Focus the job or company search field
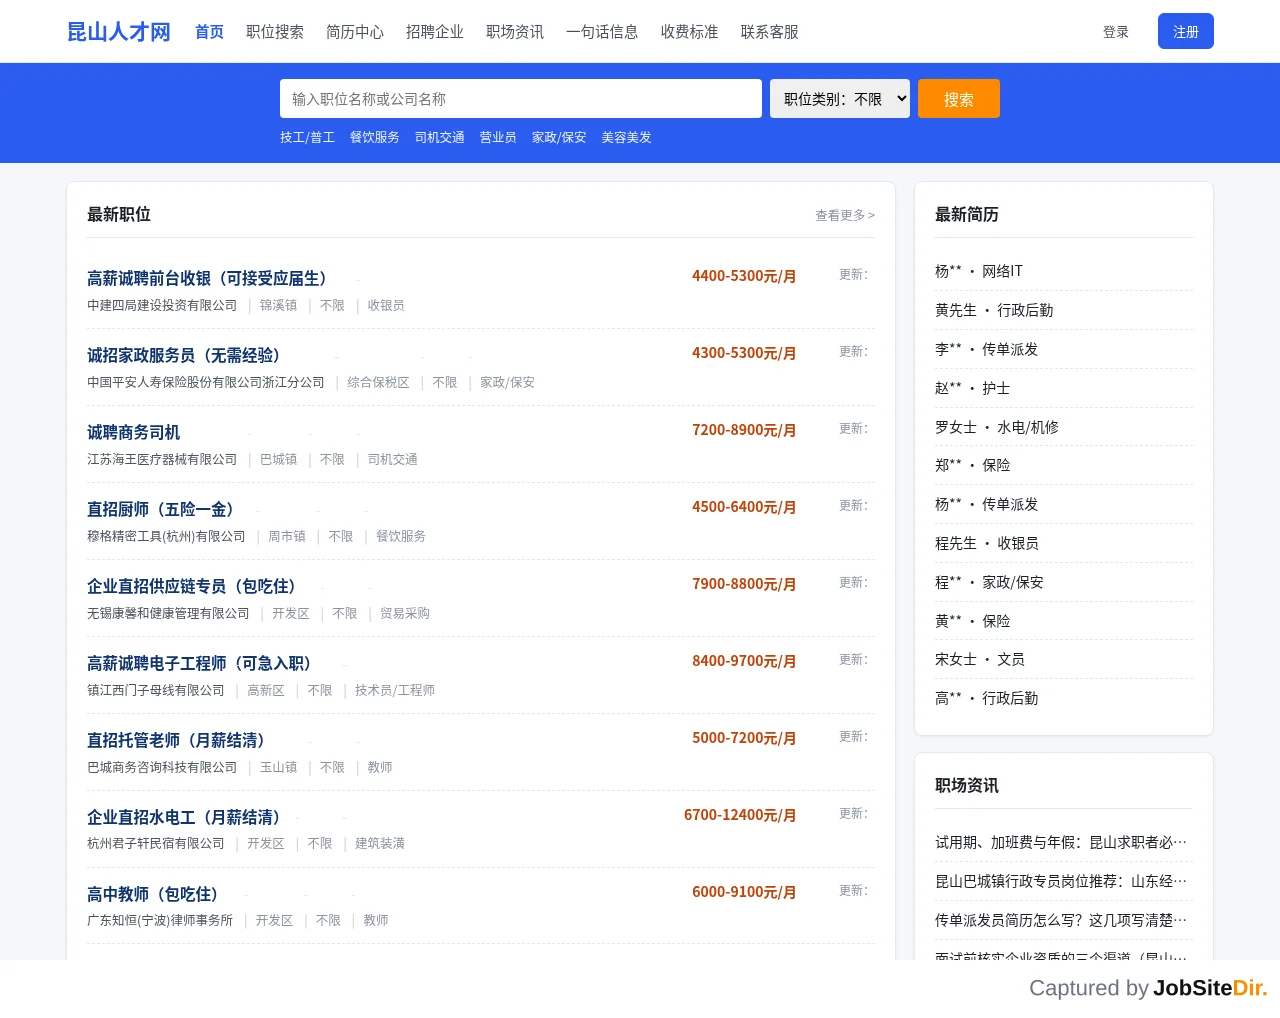 tap(521, 99)
